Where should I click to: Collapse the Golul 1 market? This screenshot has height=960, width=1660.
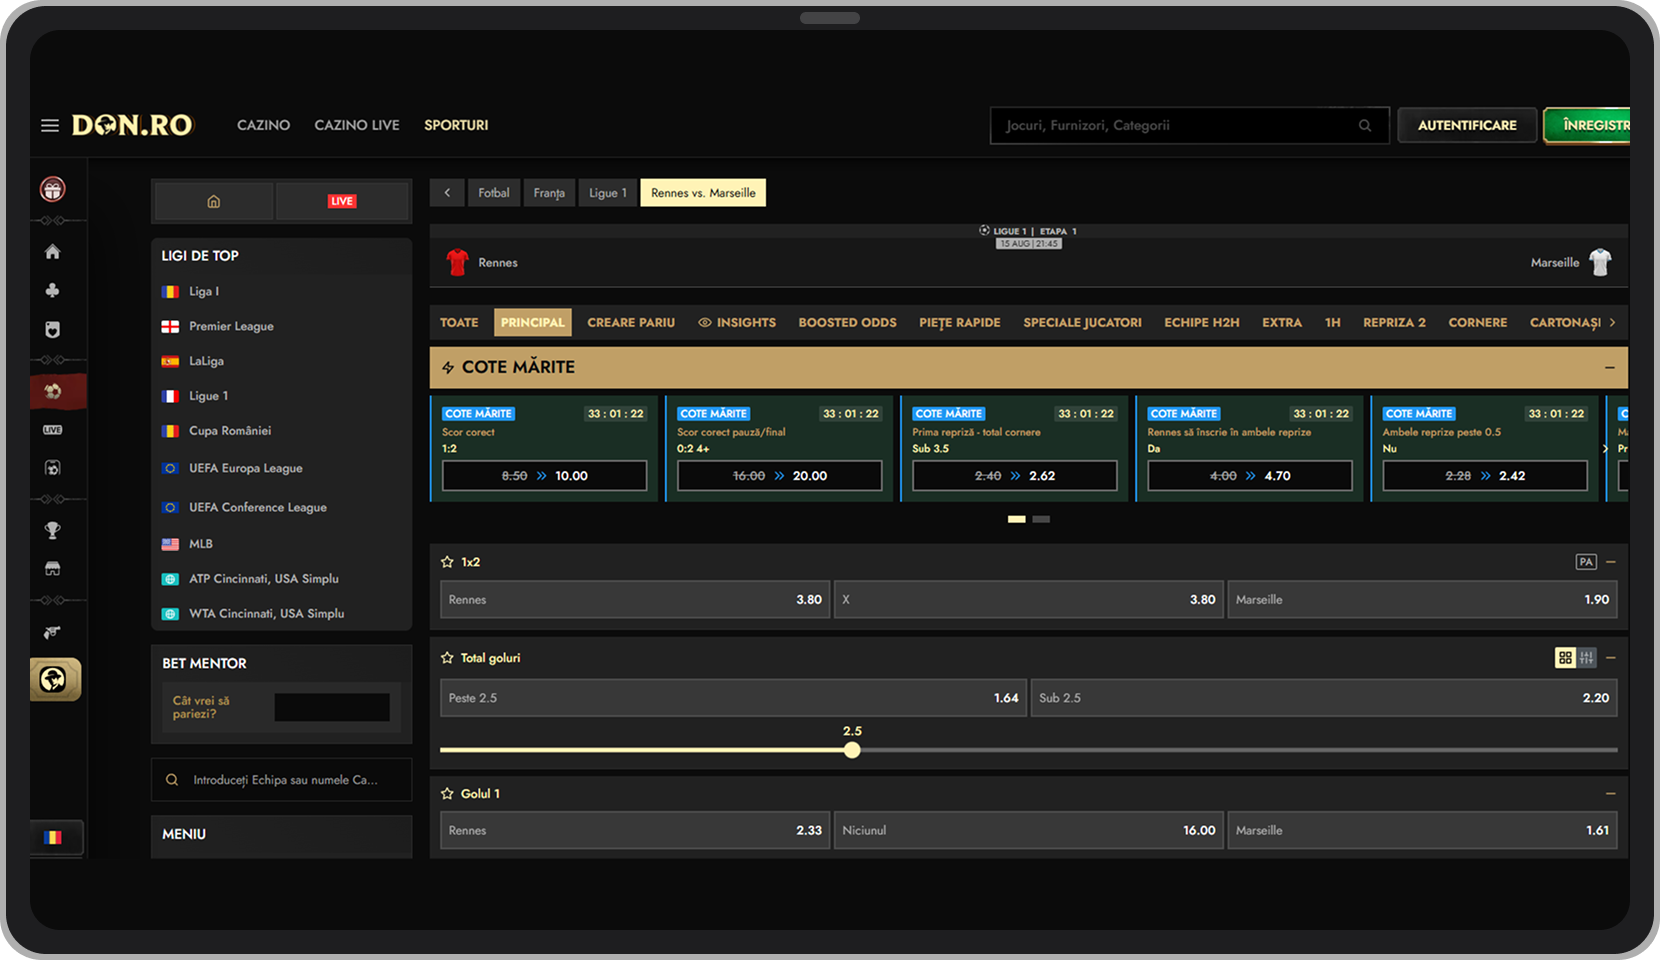coord(1610,793)
